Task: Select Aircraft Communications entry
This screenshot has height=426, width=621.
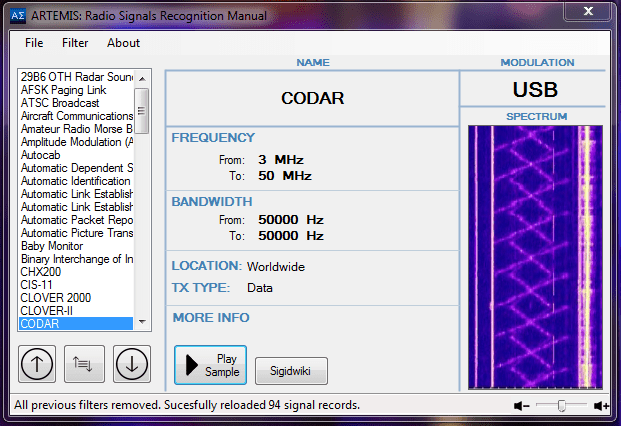Action: tap(76, 116)
